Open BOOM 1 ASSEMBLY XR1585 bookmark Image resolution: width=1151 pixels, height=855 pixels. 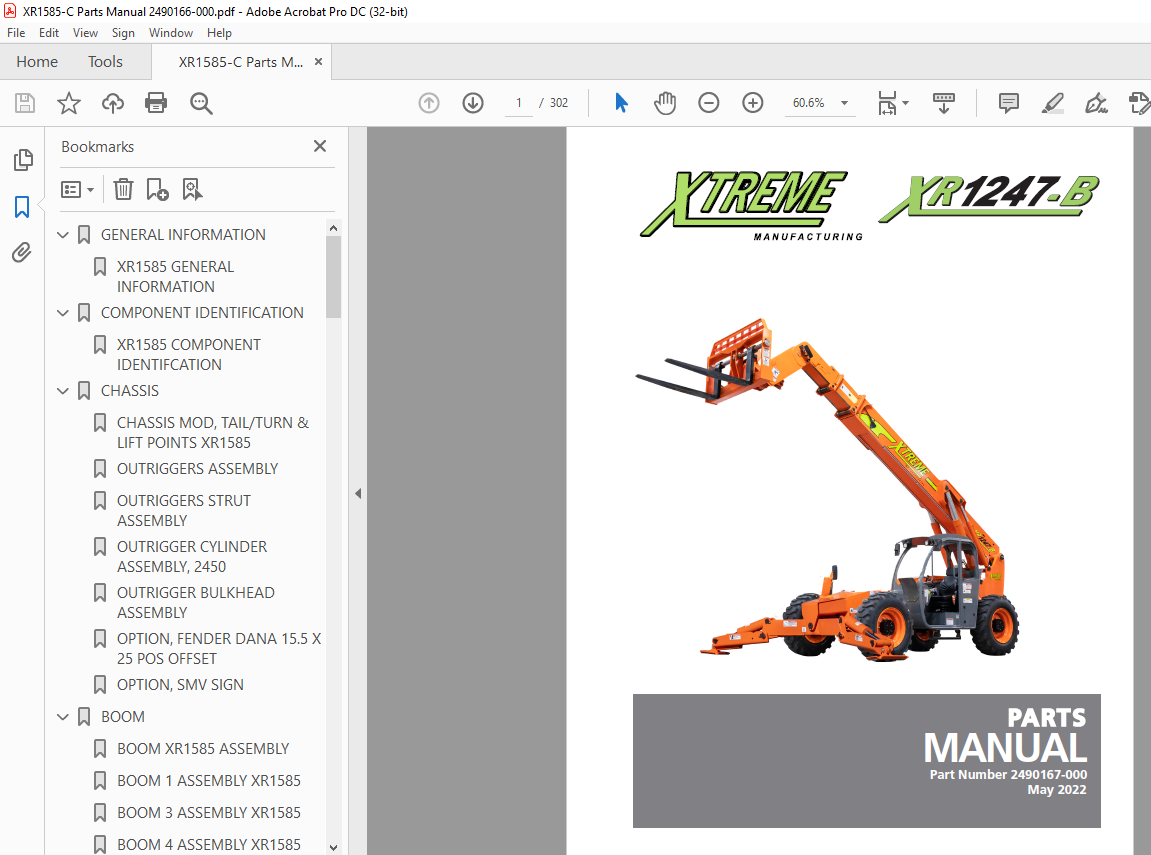[x=208, y=781]
